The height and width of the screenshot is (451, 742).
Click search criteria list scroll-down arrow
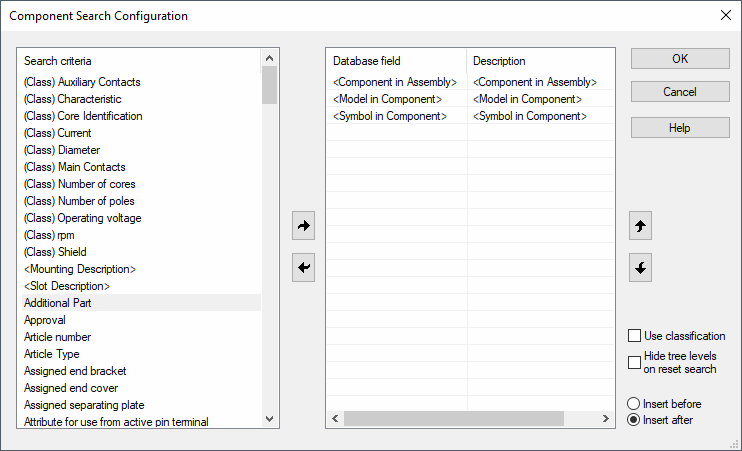[x=270, y=419]
